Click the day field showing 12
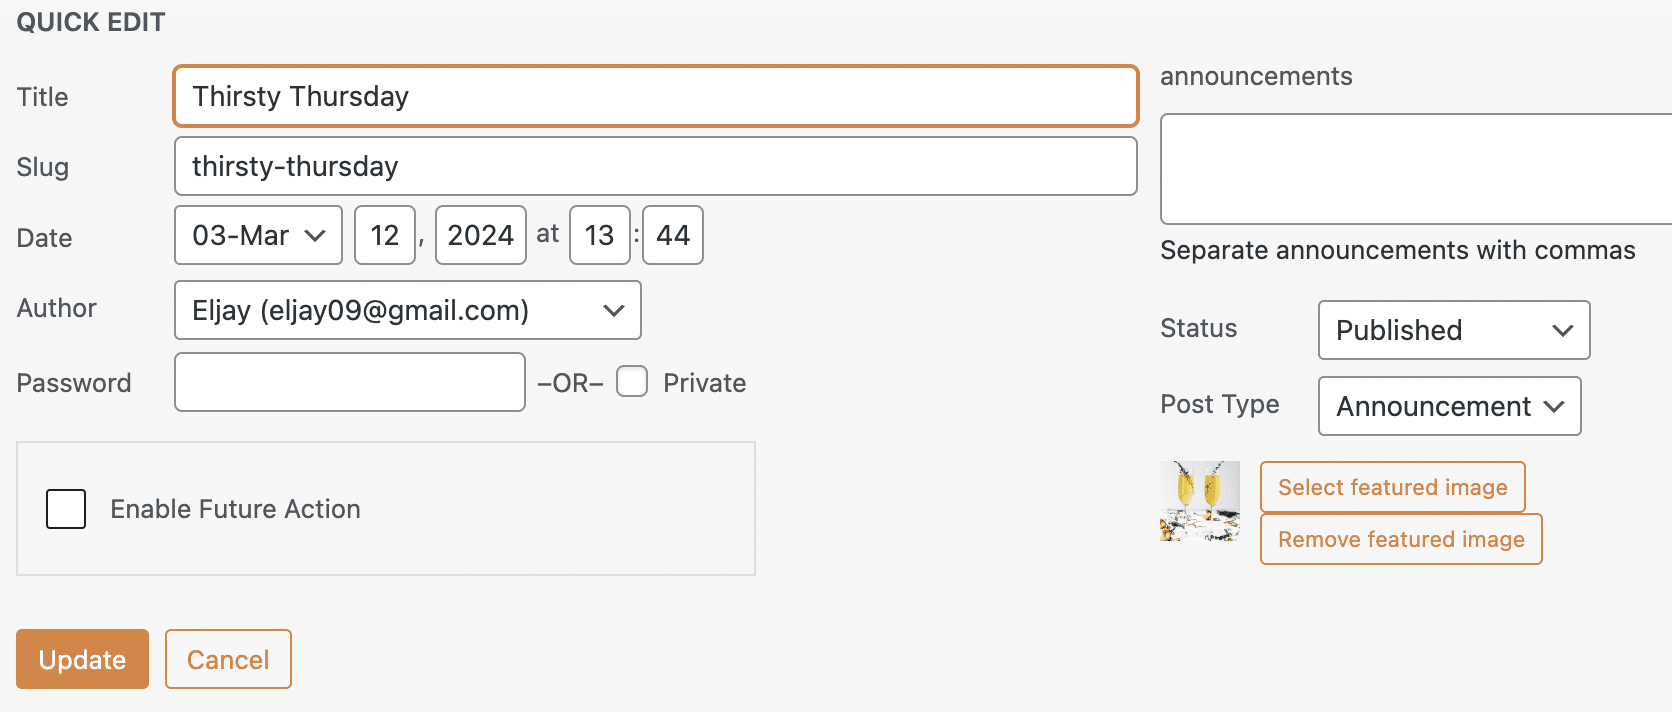1672x712 pixels. (385, 235)
